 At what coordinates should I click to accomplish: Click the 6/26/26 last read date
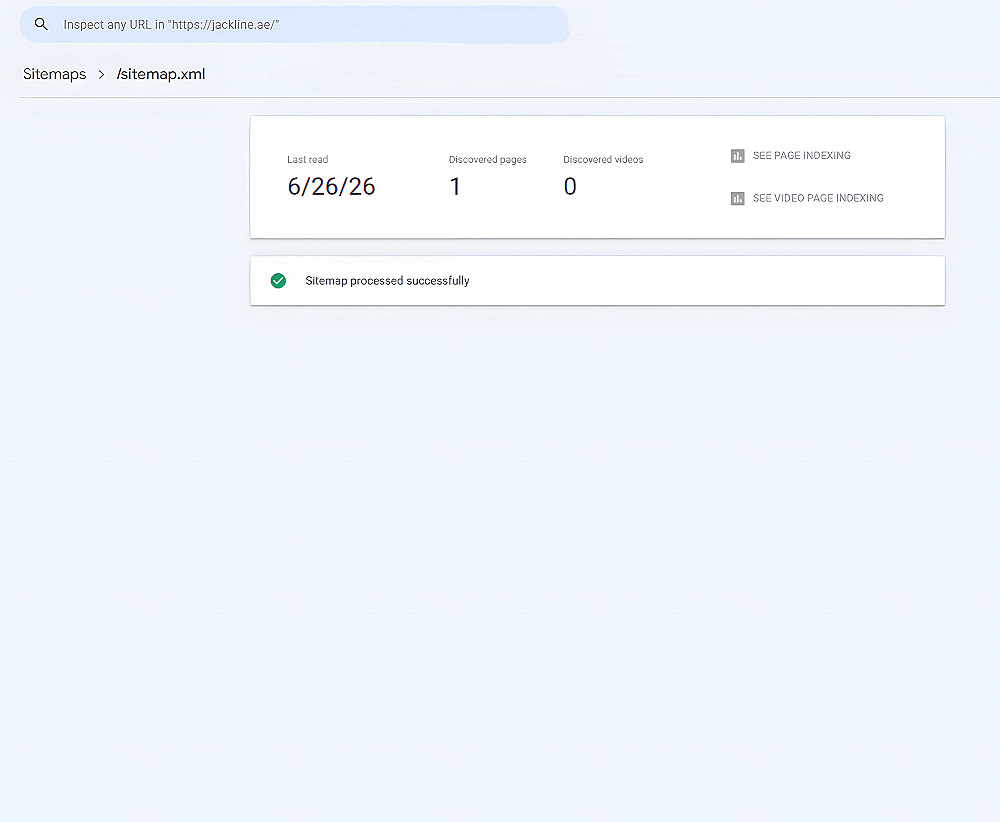331,186
